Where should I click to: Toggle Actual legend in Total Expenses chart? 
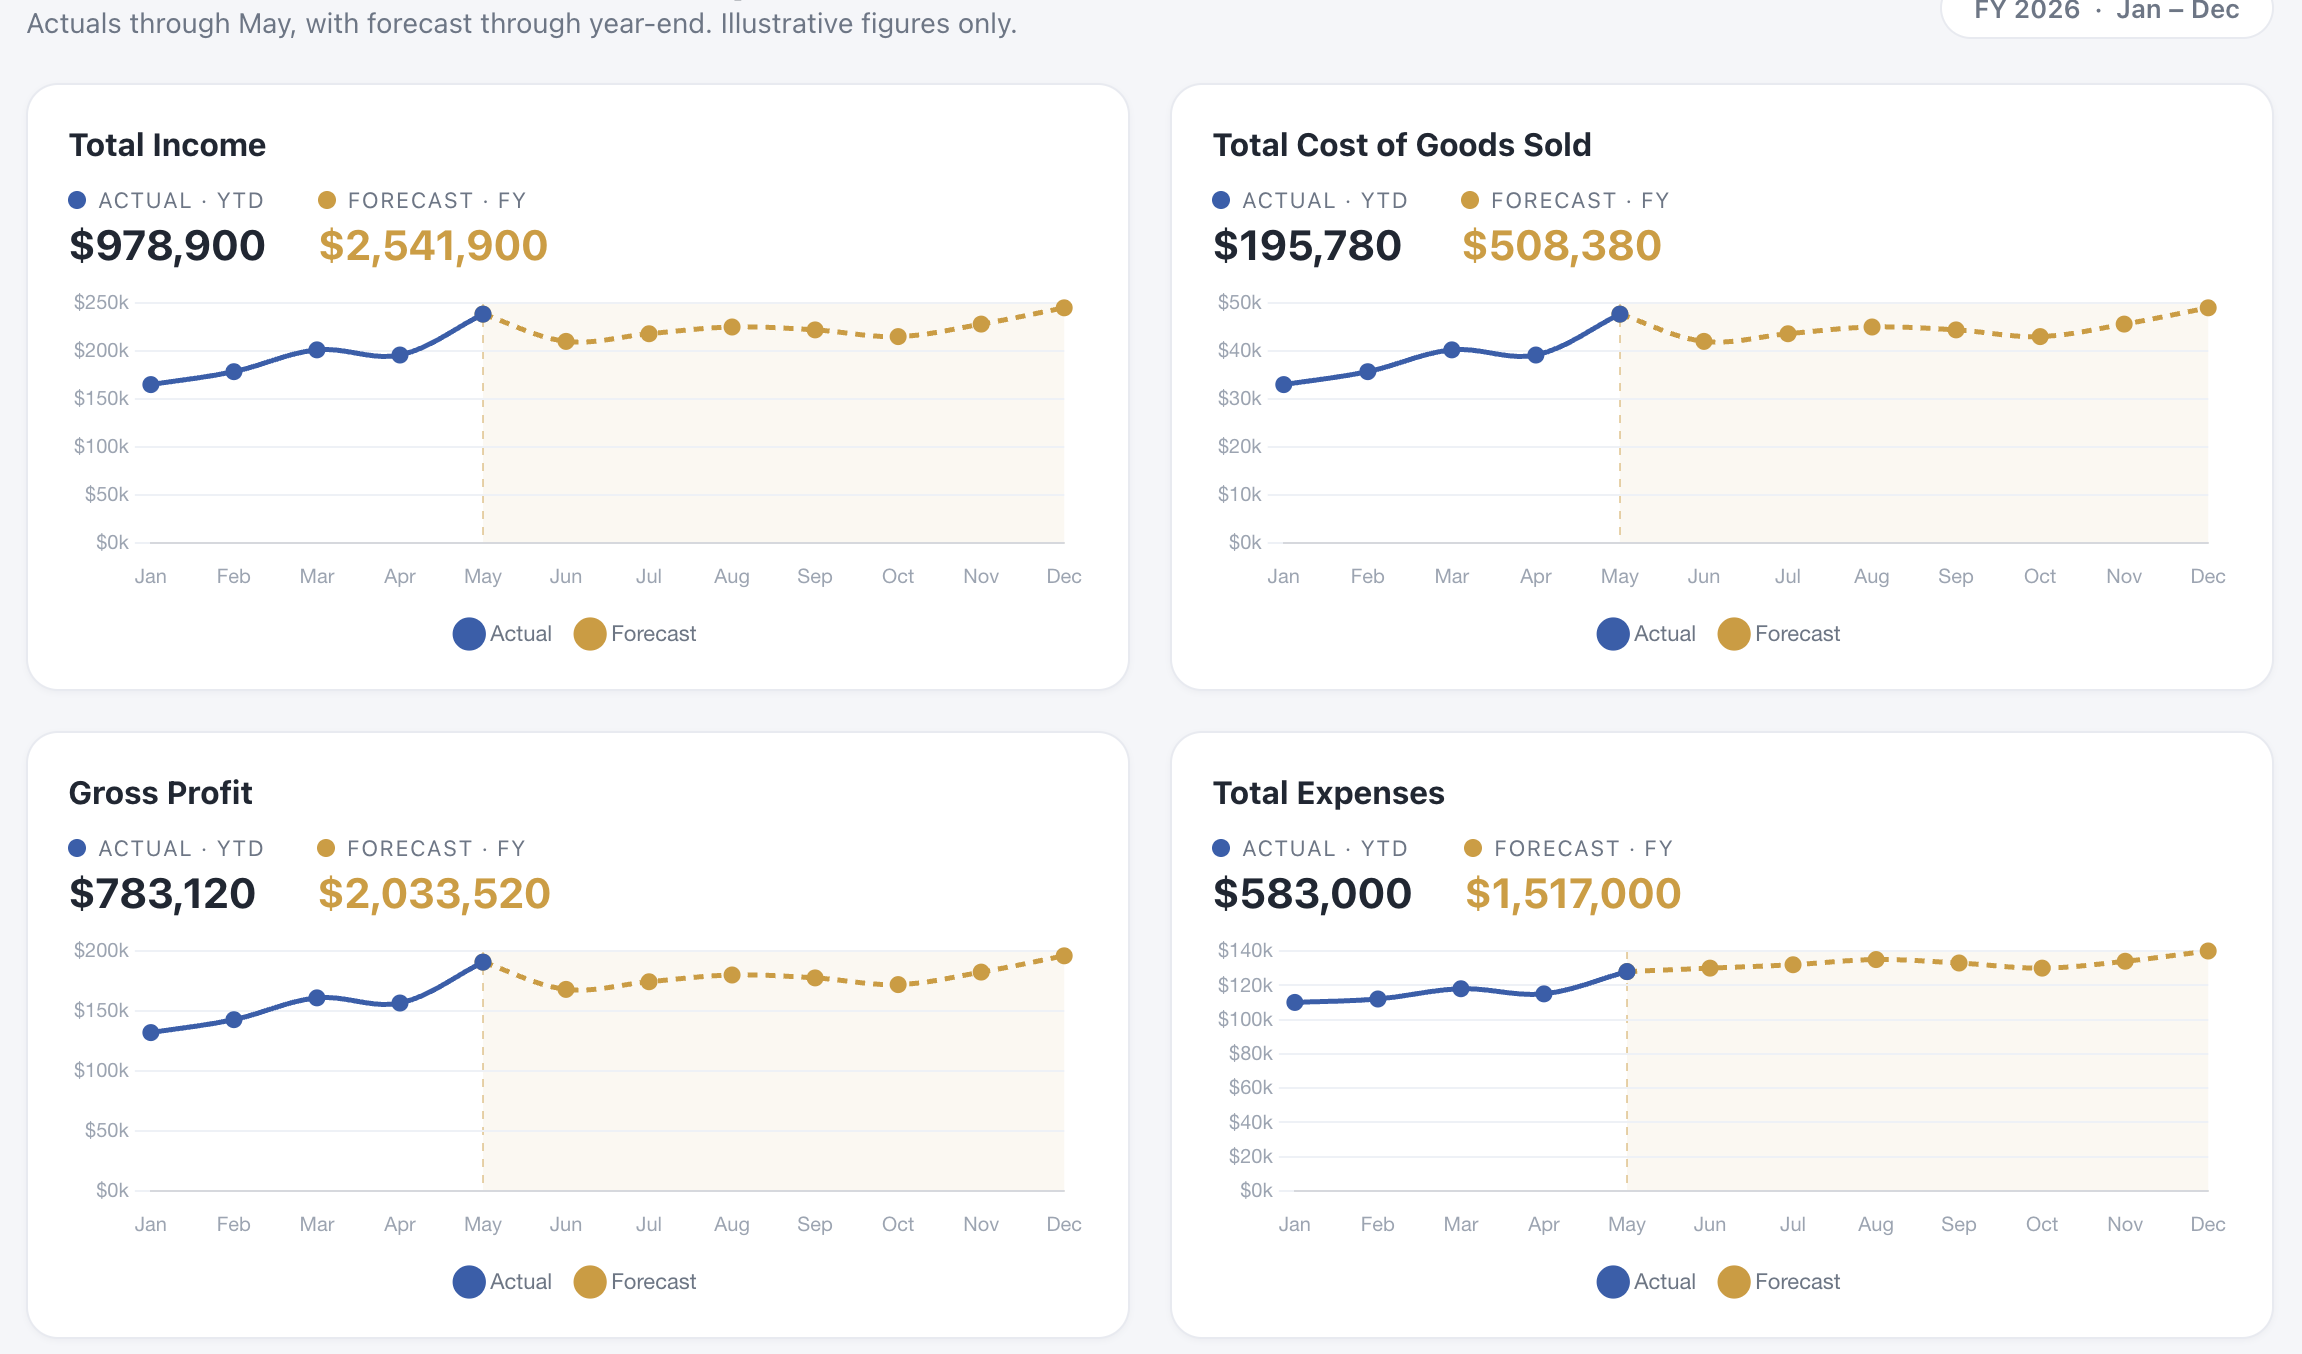coord(1646,1282)
